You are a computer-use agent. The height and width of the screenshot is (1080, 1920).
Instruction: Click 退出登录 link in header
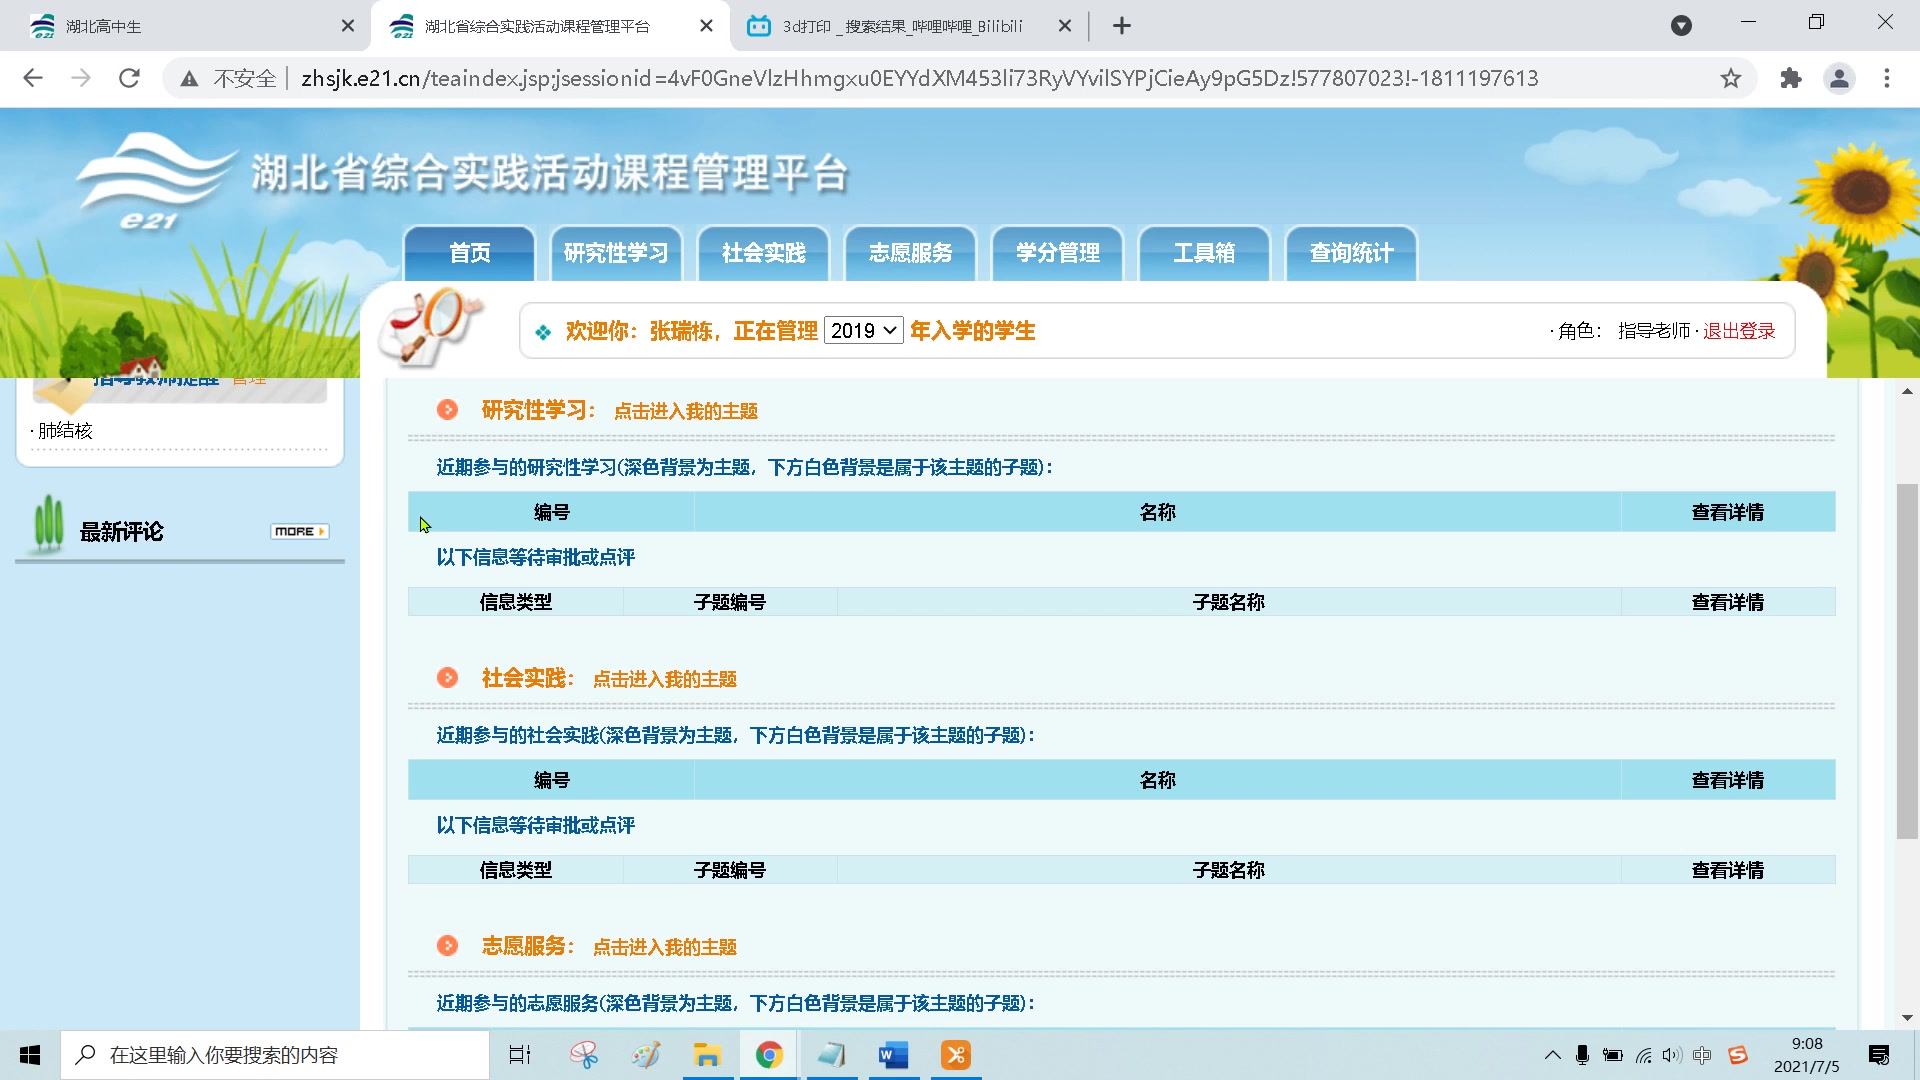coord(1739,331)
